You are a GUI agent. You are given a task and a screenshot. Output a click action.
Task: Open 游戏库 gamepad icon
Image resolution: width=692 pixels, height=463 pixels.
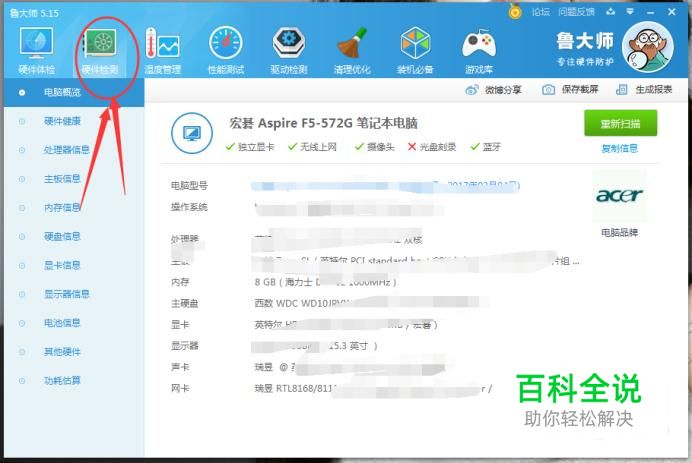[x=479, y=50]
